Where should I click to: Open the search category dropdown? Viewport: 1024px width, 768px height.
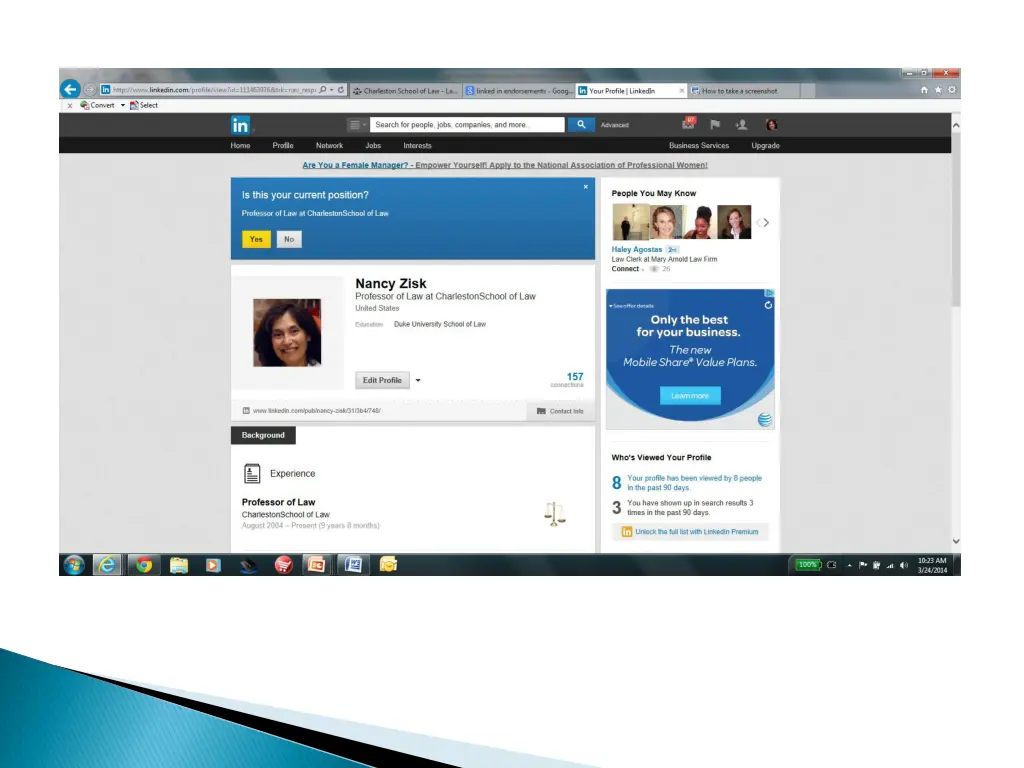(x=356, y=125)
